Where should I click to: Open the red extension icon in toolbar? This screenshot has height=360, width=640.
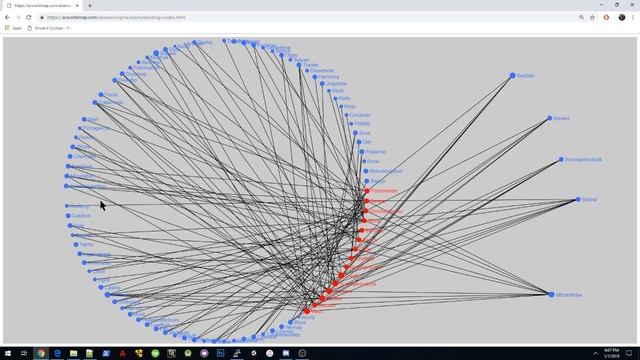(x=606, y=18)
